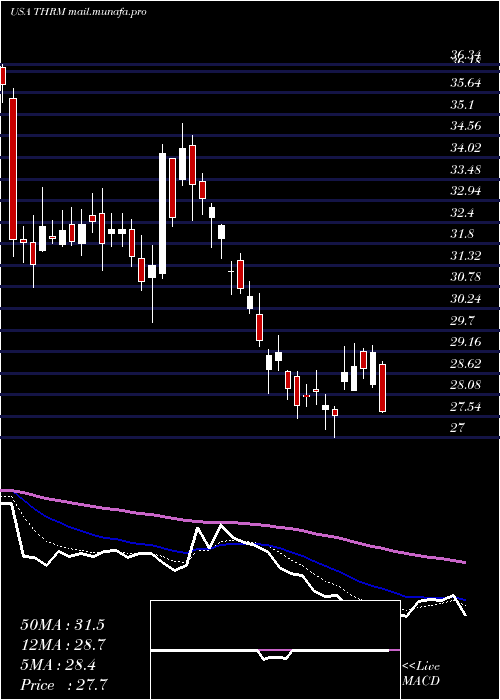Click the 31.8 price axis label
Screen dimensions: 500x700
[x=462, y=234]
